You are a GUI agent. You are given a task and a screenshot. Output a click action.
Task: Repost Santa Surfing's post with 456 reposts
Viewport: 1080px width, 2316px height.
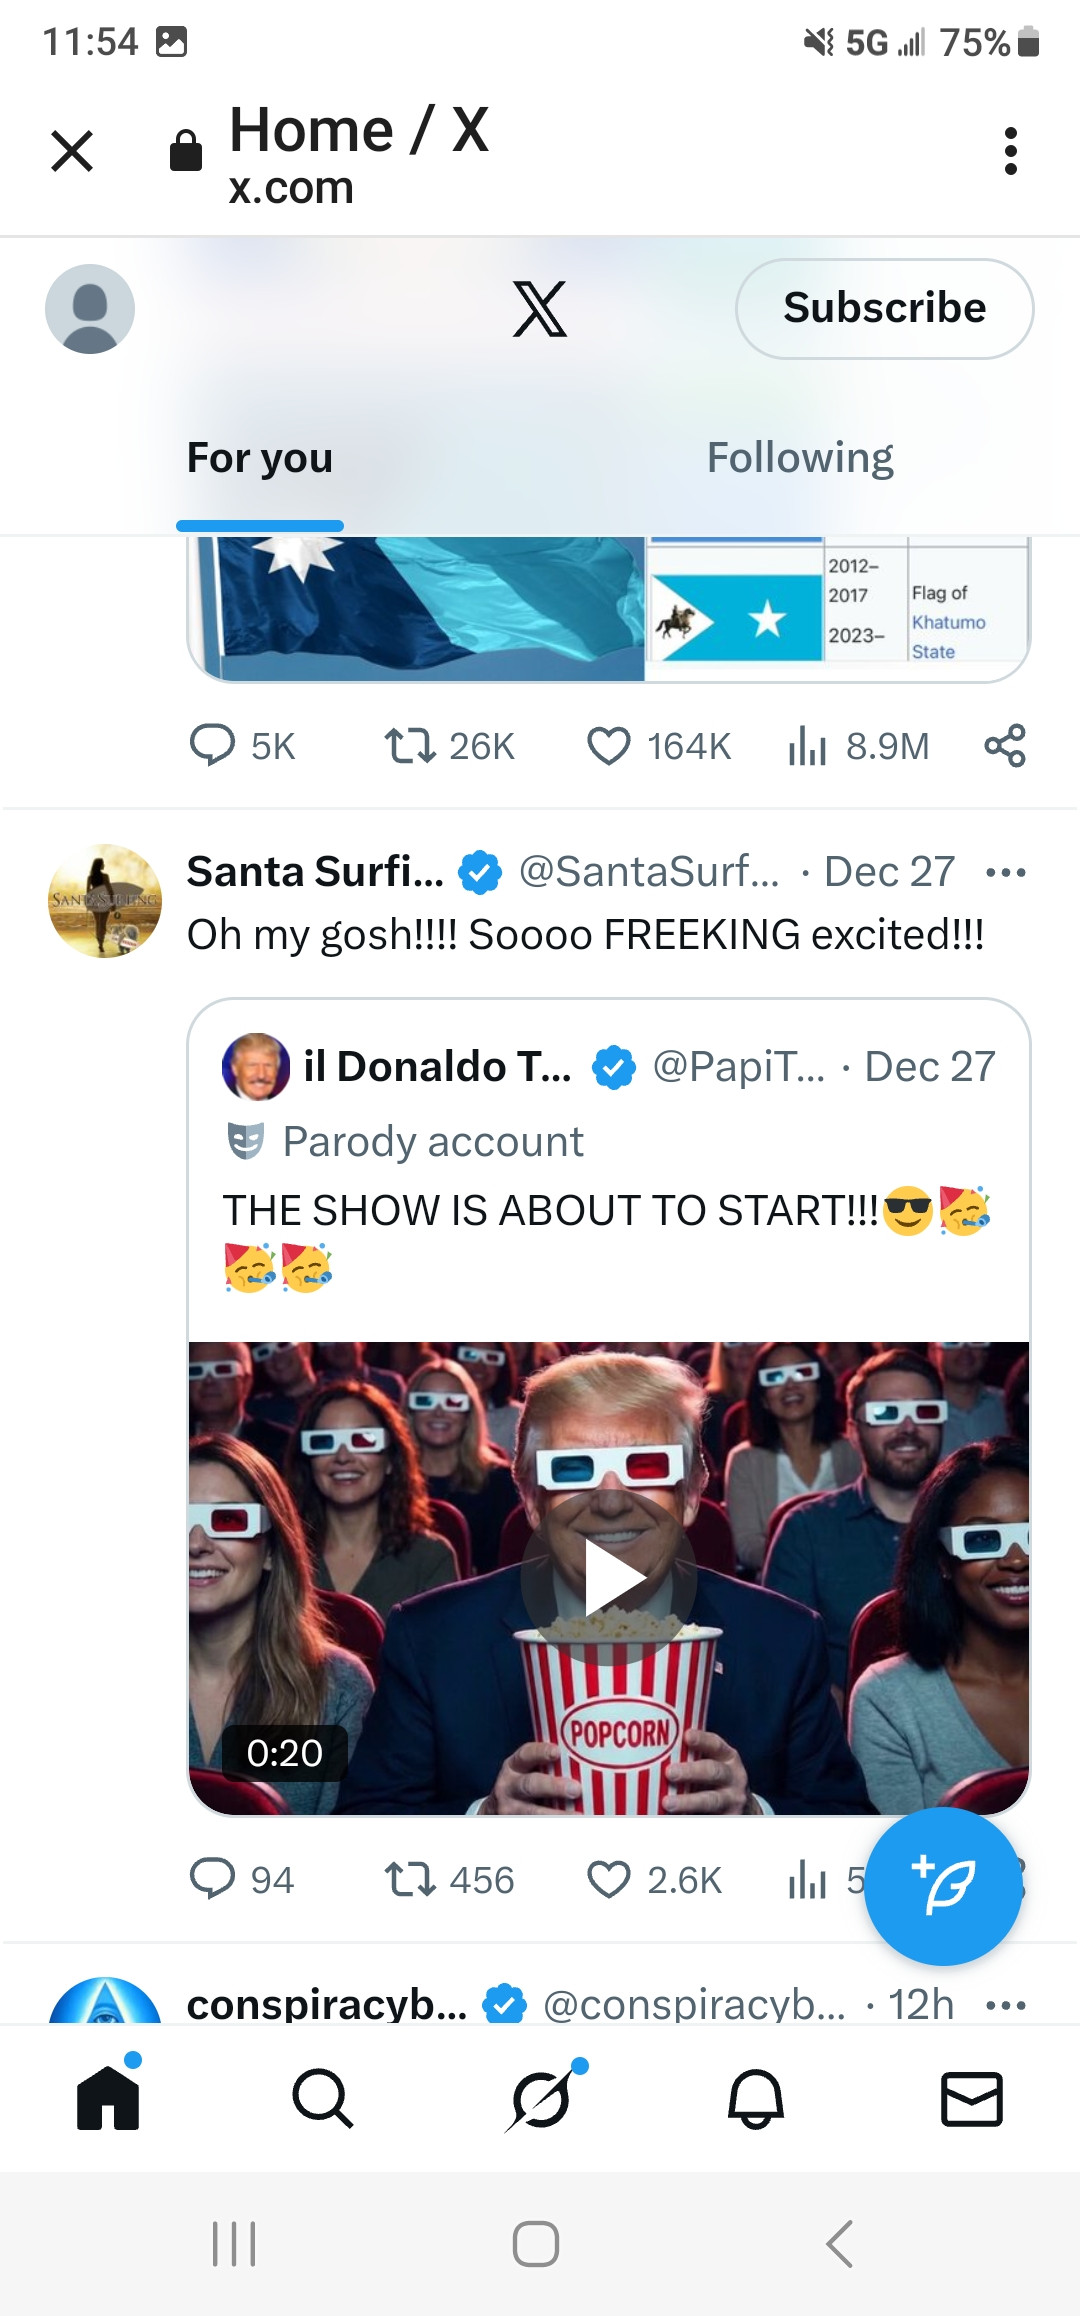pos(410,1879)
